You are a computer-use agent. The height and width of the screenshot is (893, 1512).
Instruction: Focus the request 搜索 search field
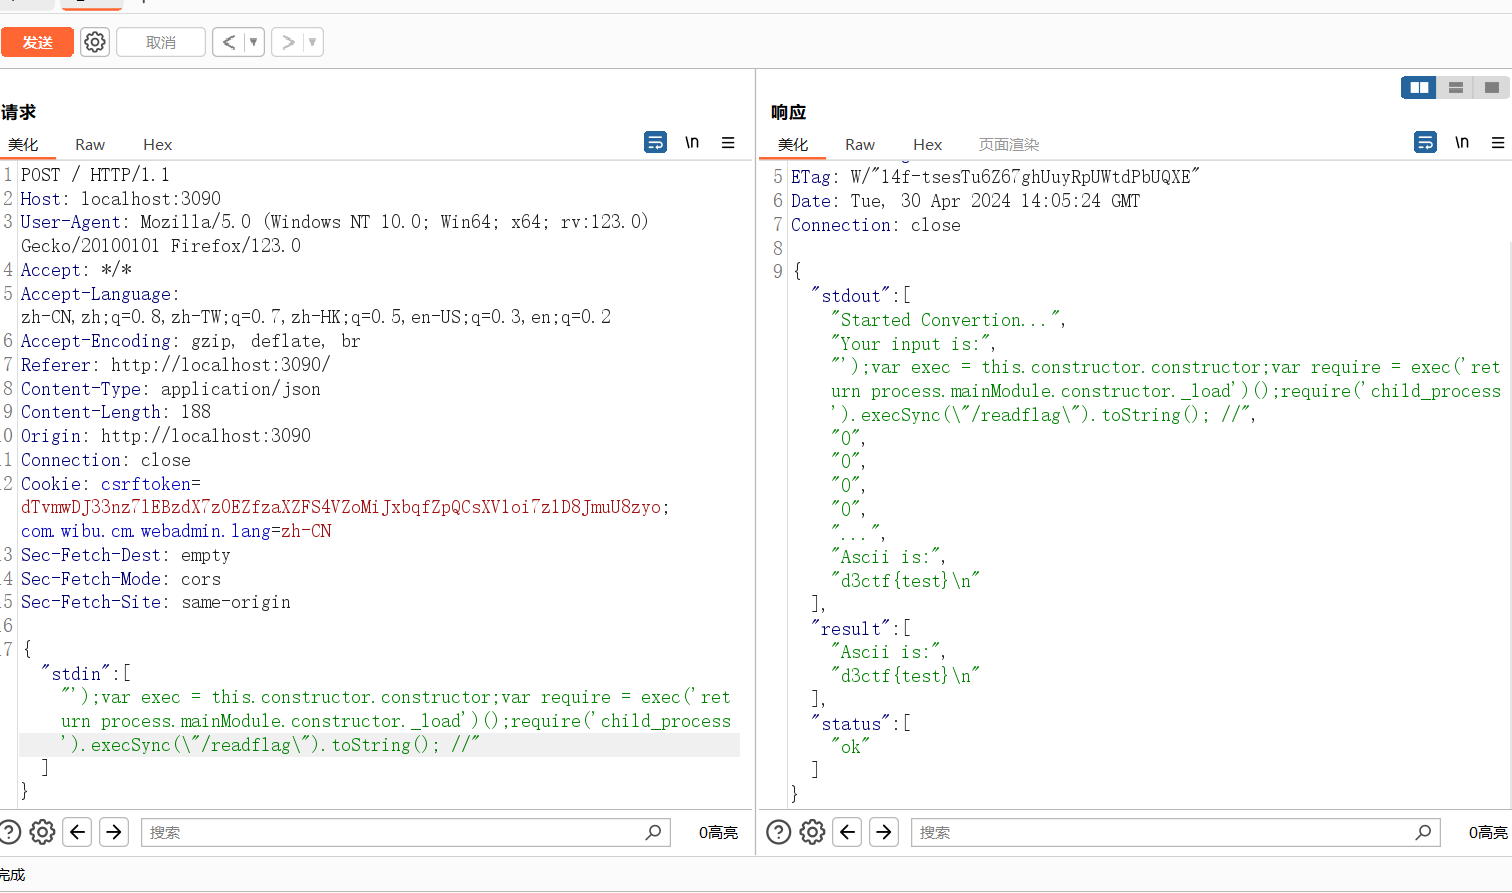[405, 832]
